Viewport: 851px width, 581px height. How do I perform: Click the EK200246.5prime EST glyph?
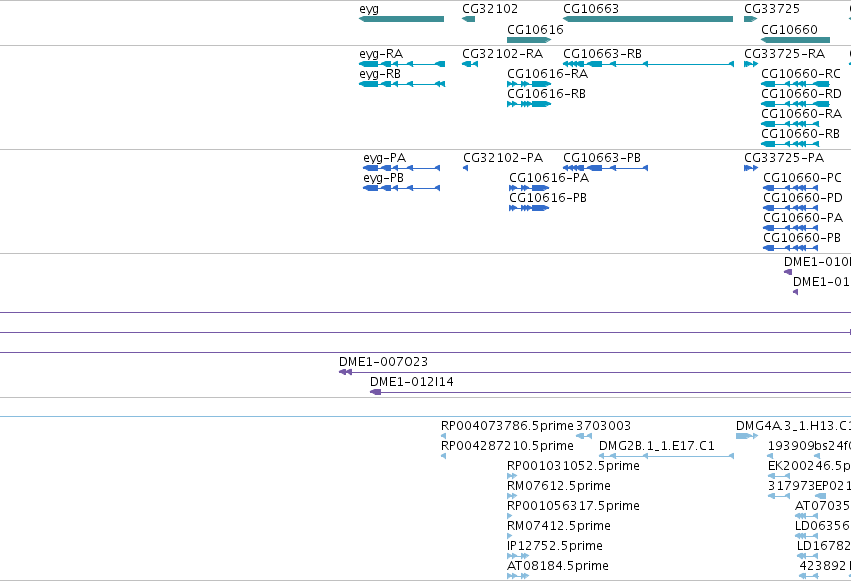point(779,476)
